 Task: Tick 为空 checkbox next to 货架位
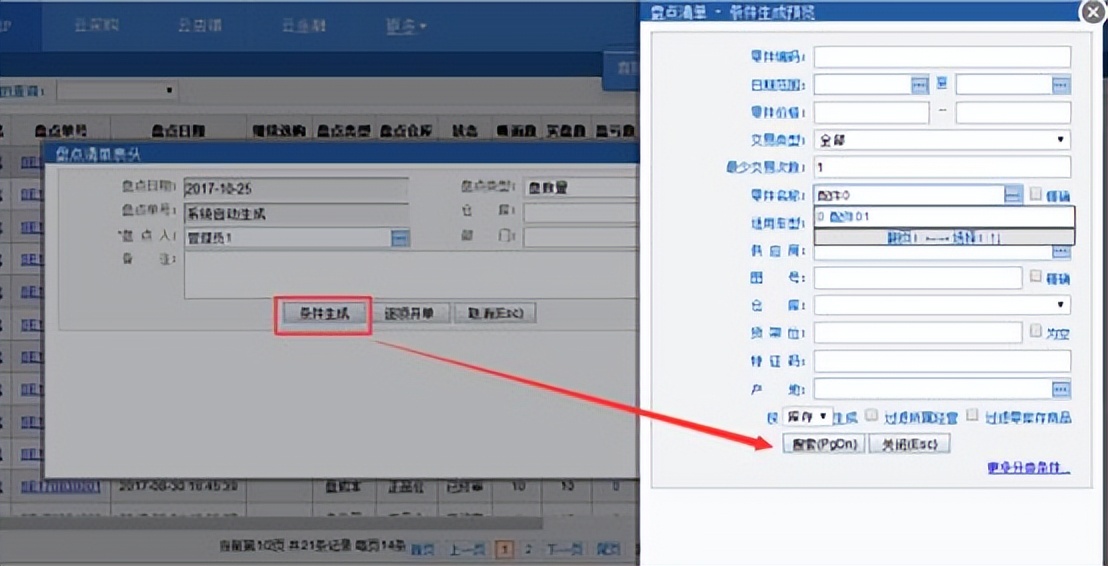(x=1035, y=331)
